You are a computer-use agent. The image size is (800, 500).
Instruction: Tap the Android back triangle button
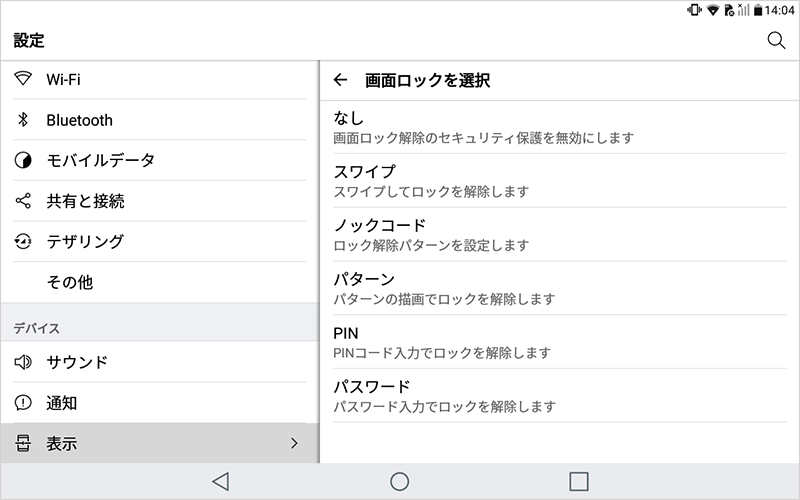[220, 481]
